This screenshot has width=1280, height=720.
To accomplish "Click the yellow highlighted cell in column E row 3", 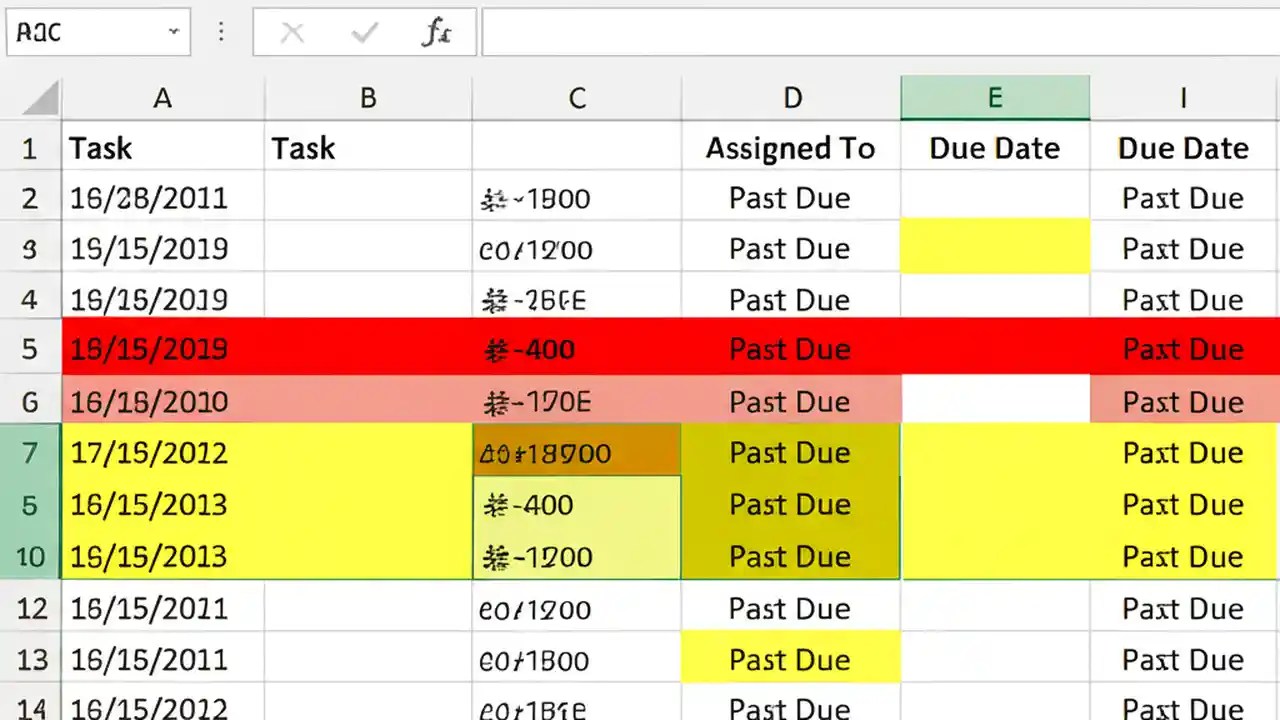I will 994,246.
